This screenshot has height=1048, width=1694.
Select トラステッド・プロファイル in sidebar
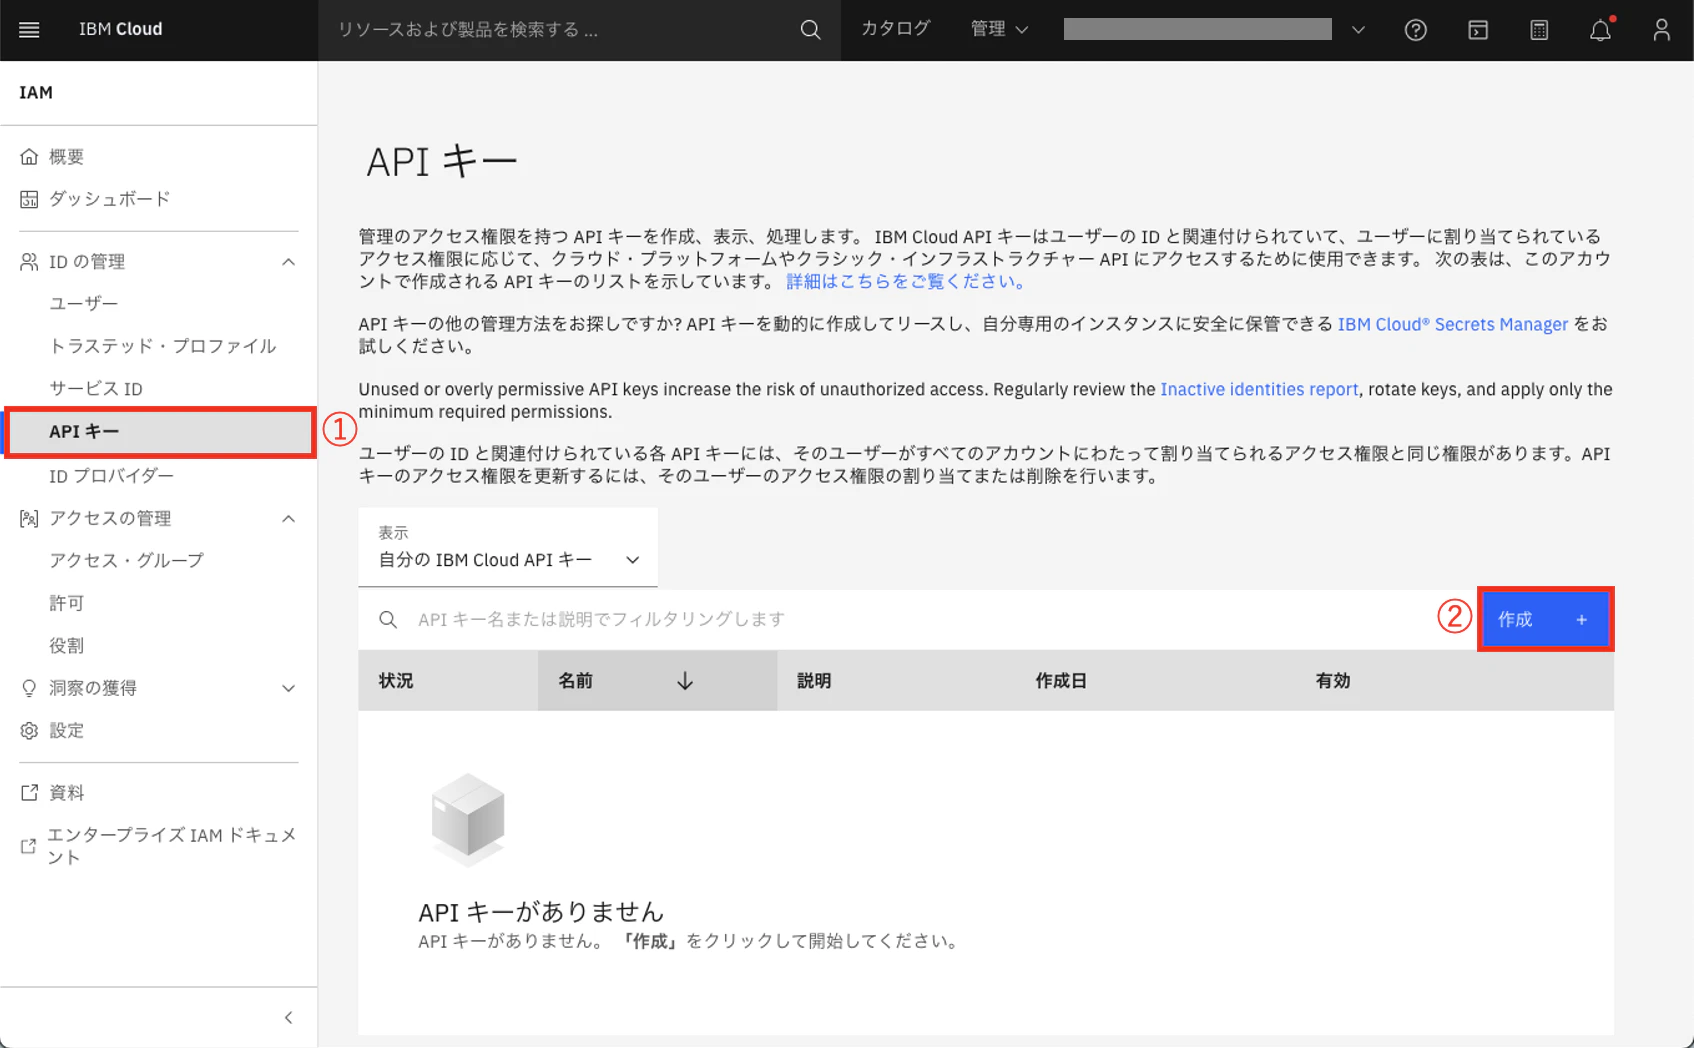pyautogui.click(x=163, y=346)
